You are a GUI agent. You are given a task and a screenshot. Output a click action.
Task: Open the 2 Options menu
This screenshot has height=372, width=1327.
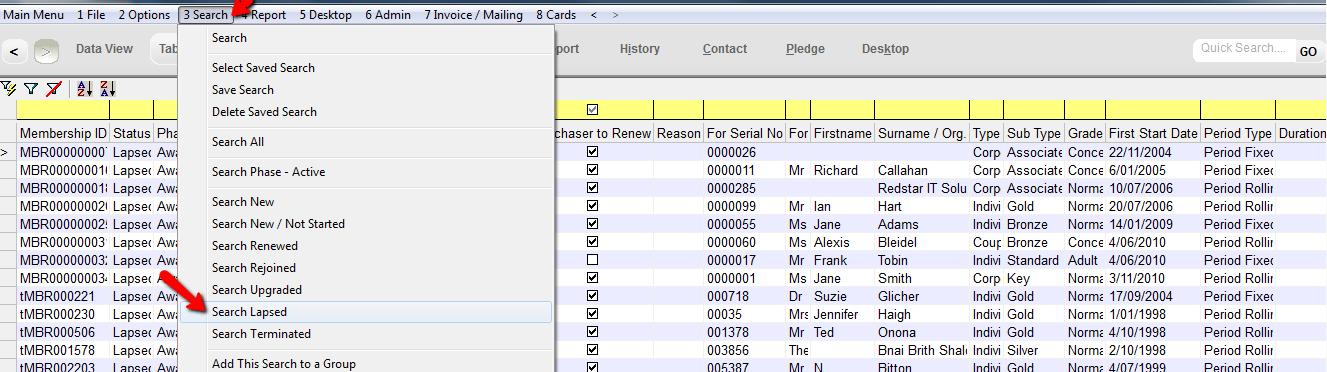[144, 15]
